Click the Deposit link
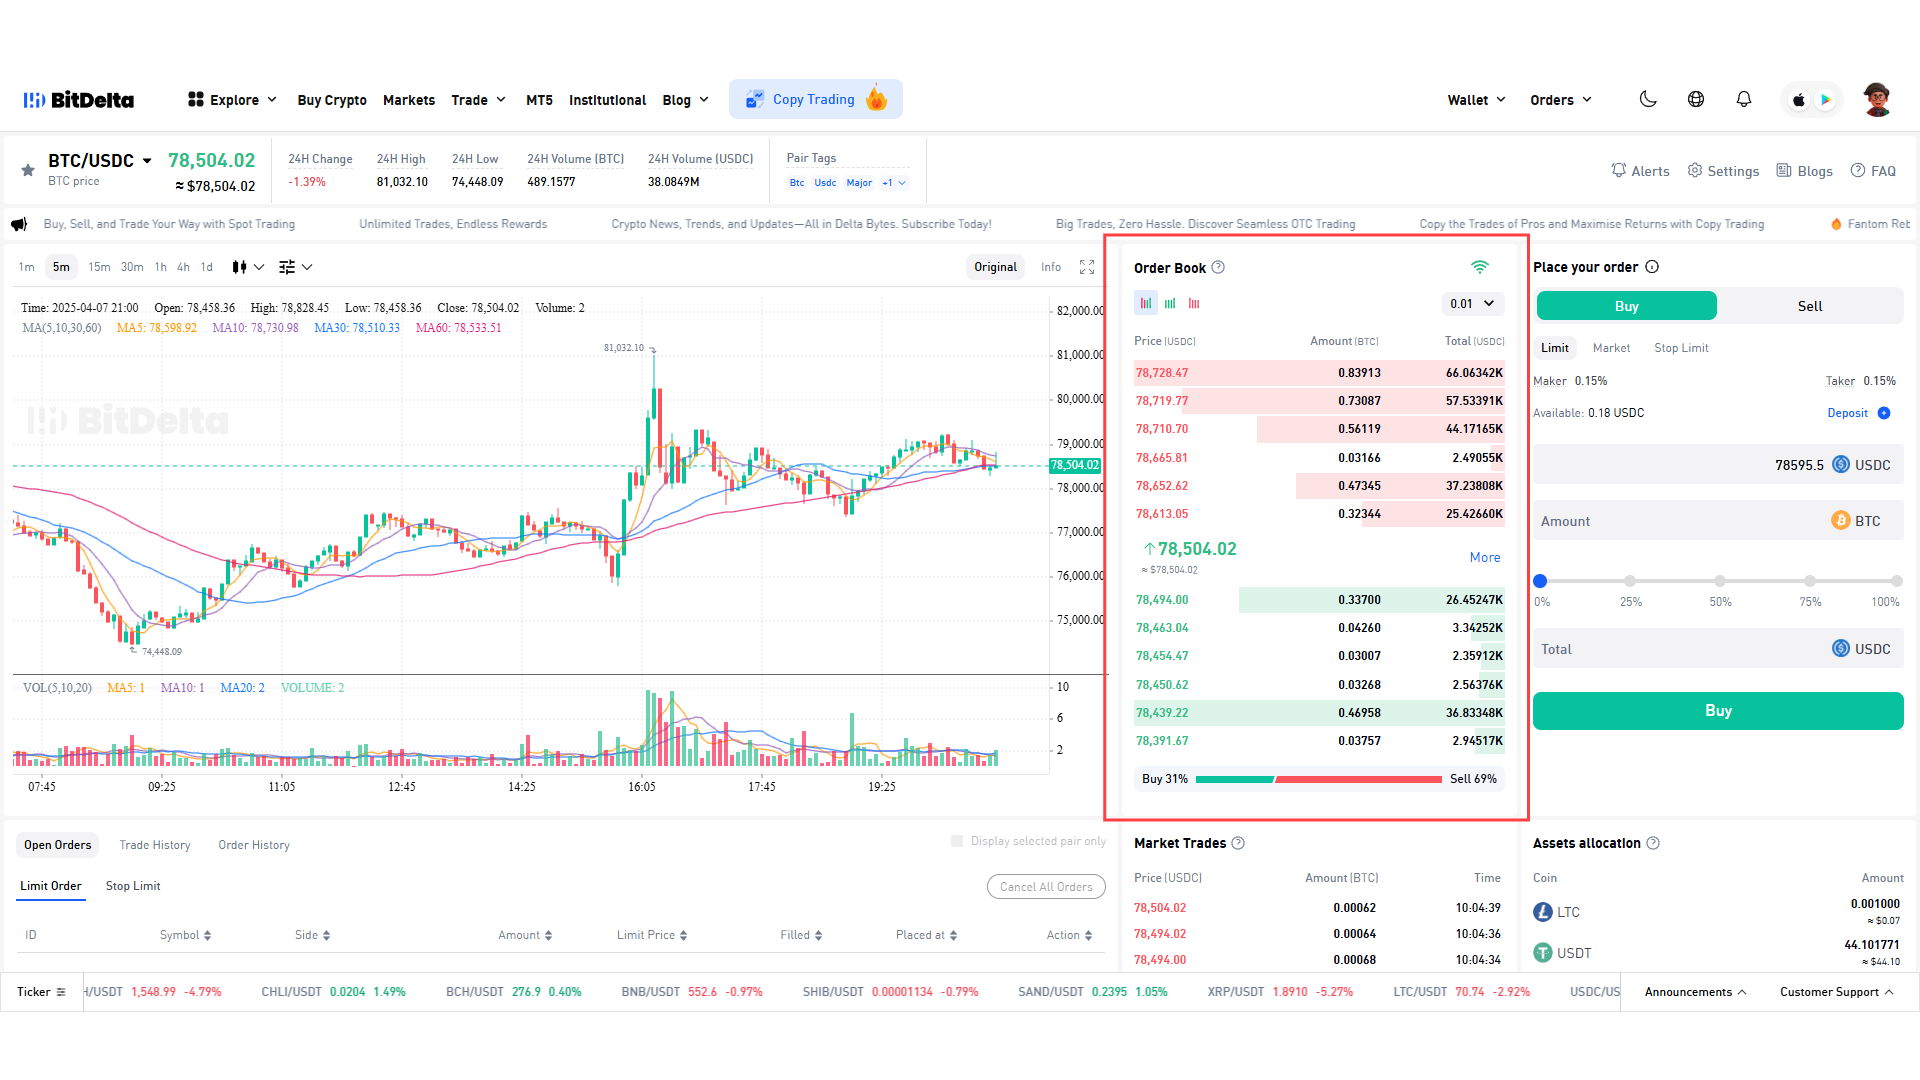1920x1080 pixels. point(1847,413)
